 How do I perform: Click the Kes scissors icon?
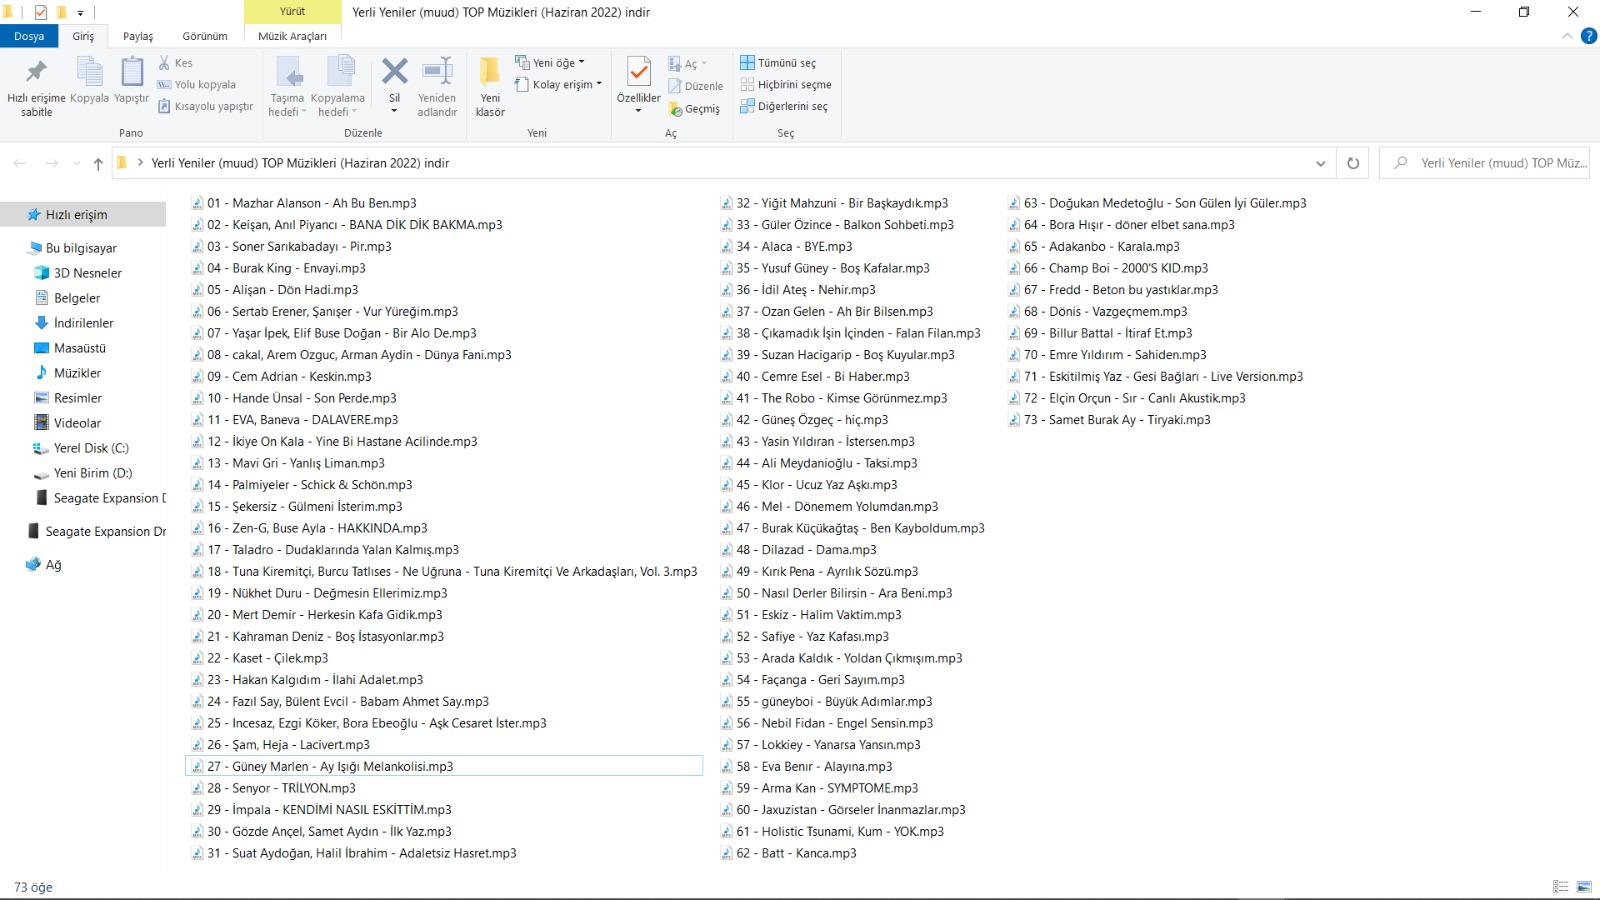[164, 63]
